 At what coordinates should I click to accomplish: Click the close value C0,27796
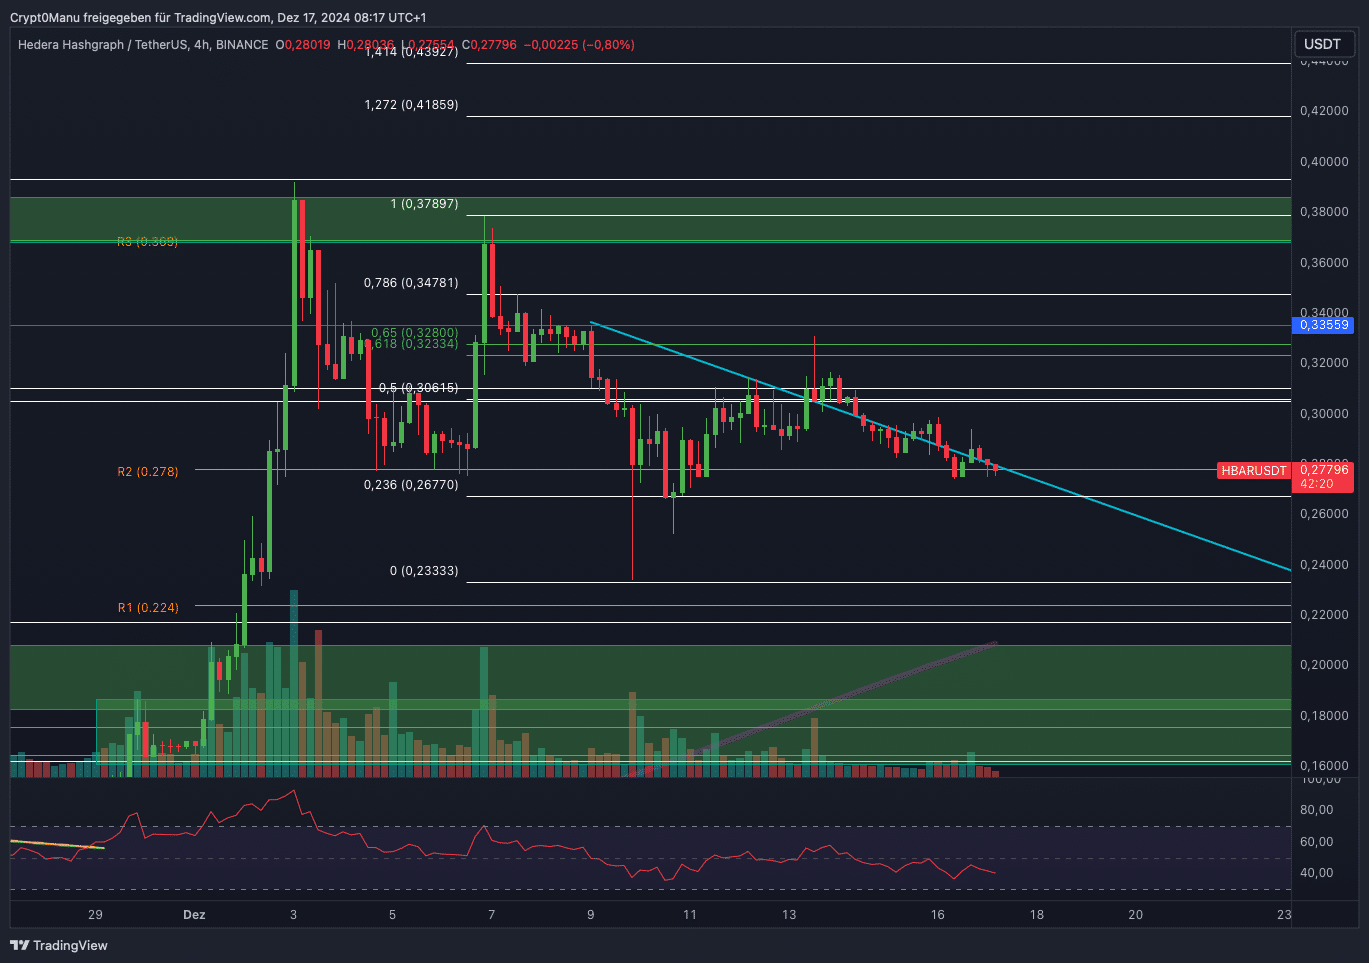(x=489, y=45)
